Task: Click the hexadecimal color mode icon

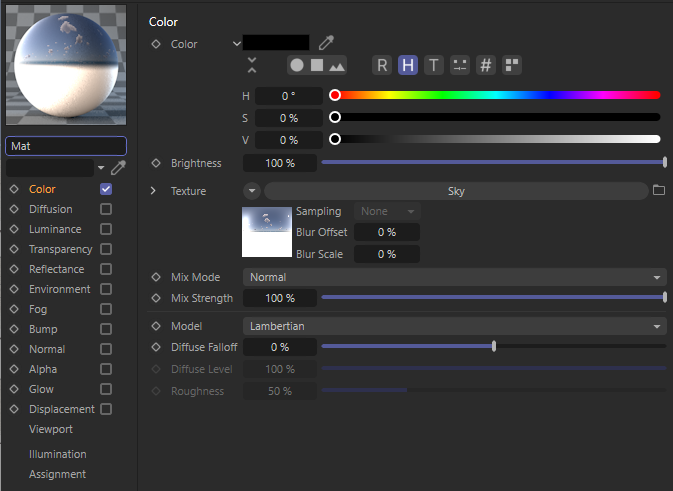Action: pos(486,65)
